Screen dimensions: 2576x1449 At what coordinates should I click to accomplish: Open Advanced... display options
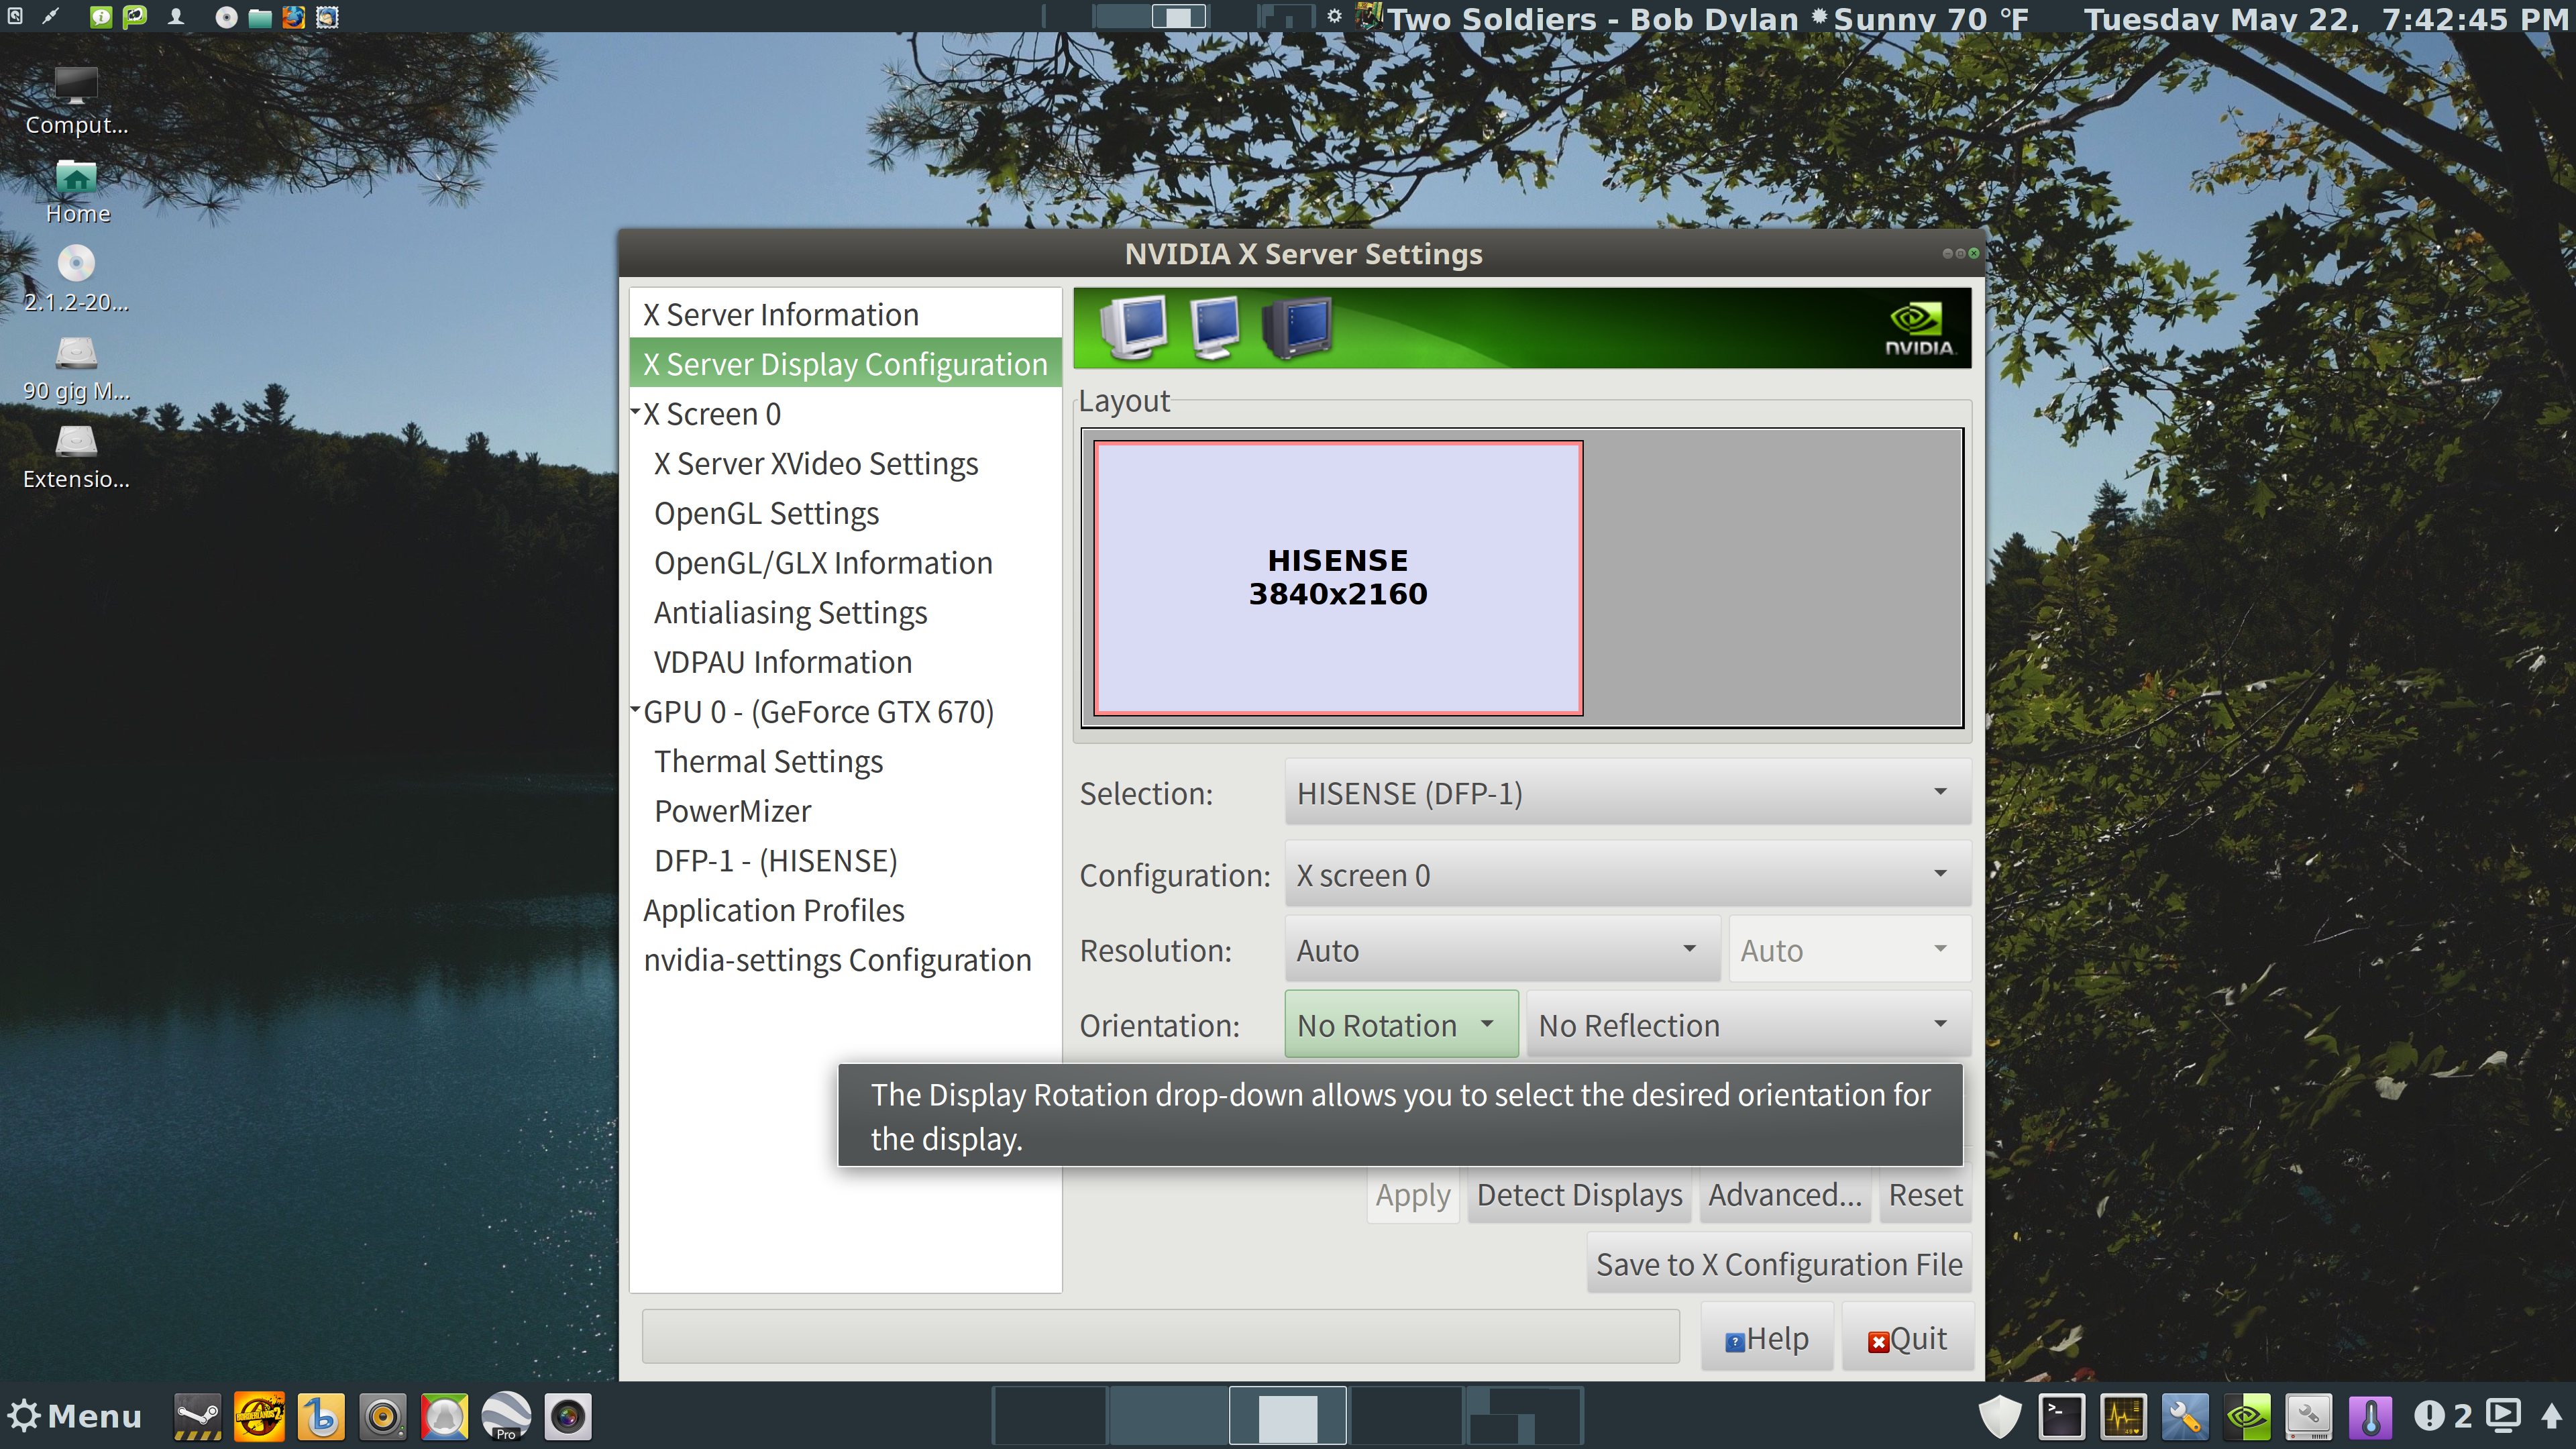click(x=1785, y=1195)
